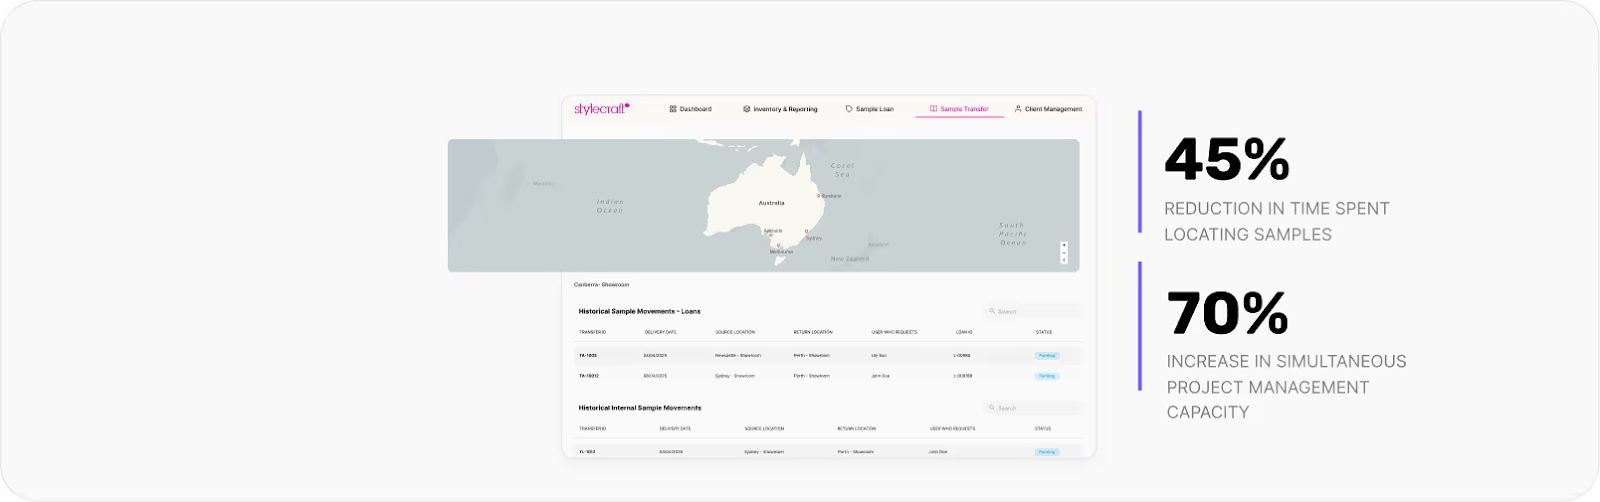Open the Dashboard tab
1600x502 pixels.
coord(690,109)
